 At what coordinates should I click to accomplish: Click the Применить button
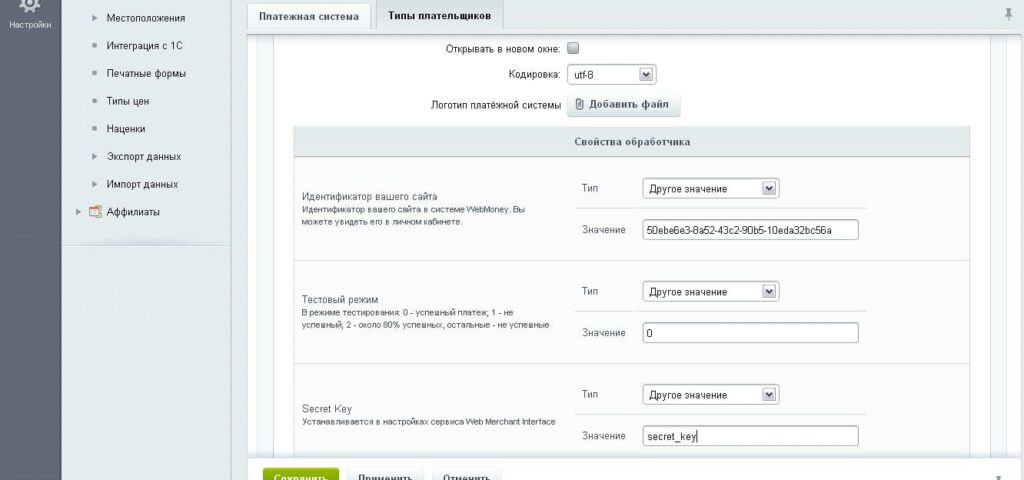[385, 475]
